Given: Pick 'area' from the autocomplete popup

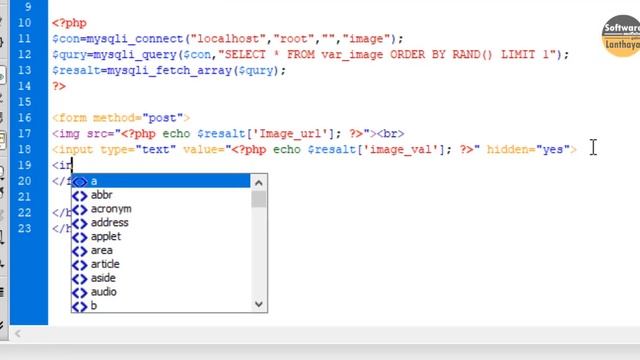Looking at the screenshot, I should (161, 251).
